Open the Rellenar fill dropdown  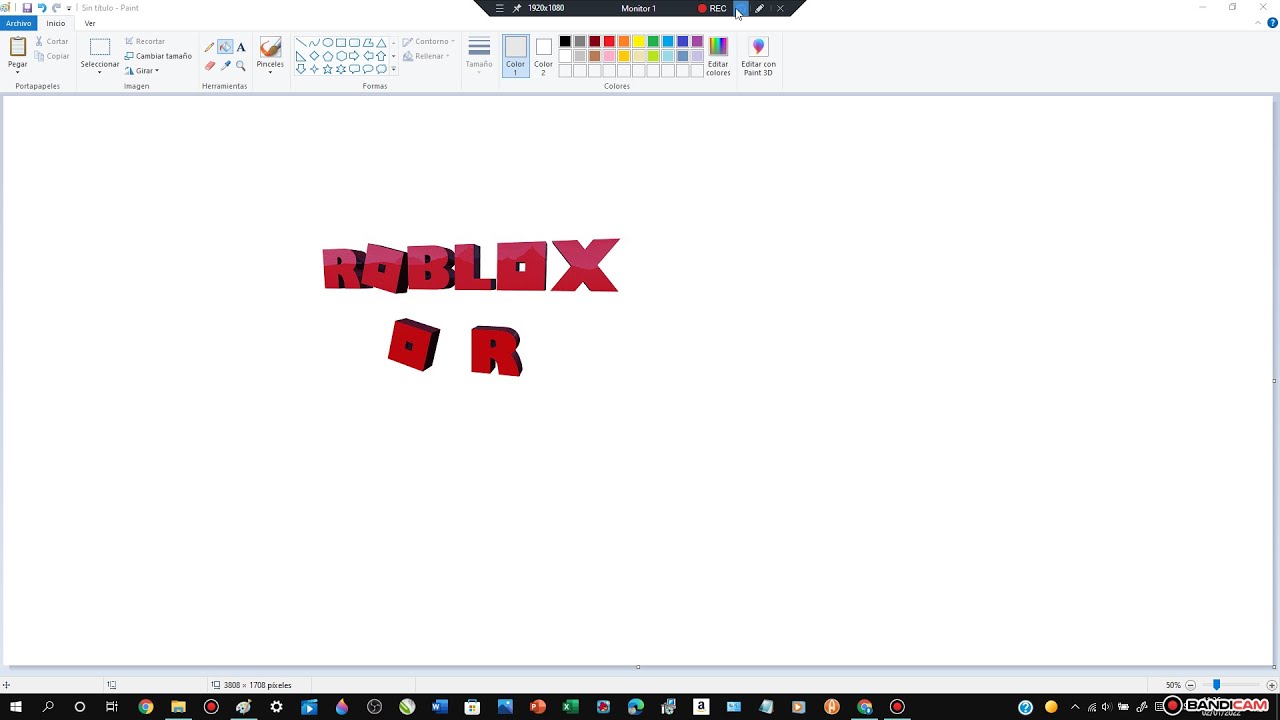[x=426, y=56]
